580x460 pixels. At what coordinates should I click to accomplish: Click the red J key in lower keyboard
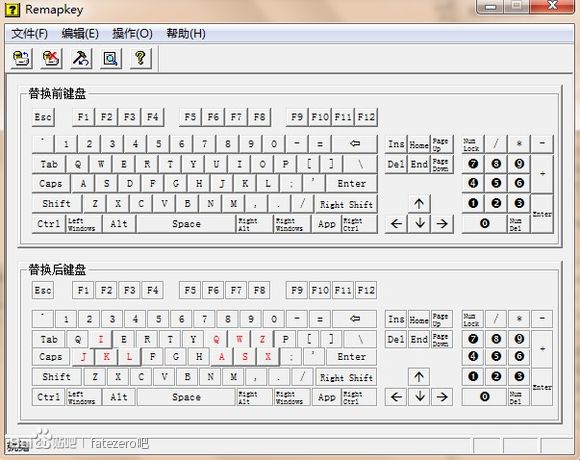pyautogui.click(x=84, y=357)
